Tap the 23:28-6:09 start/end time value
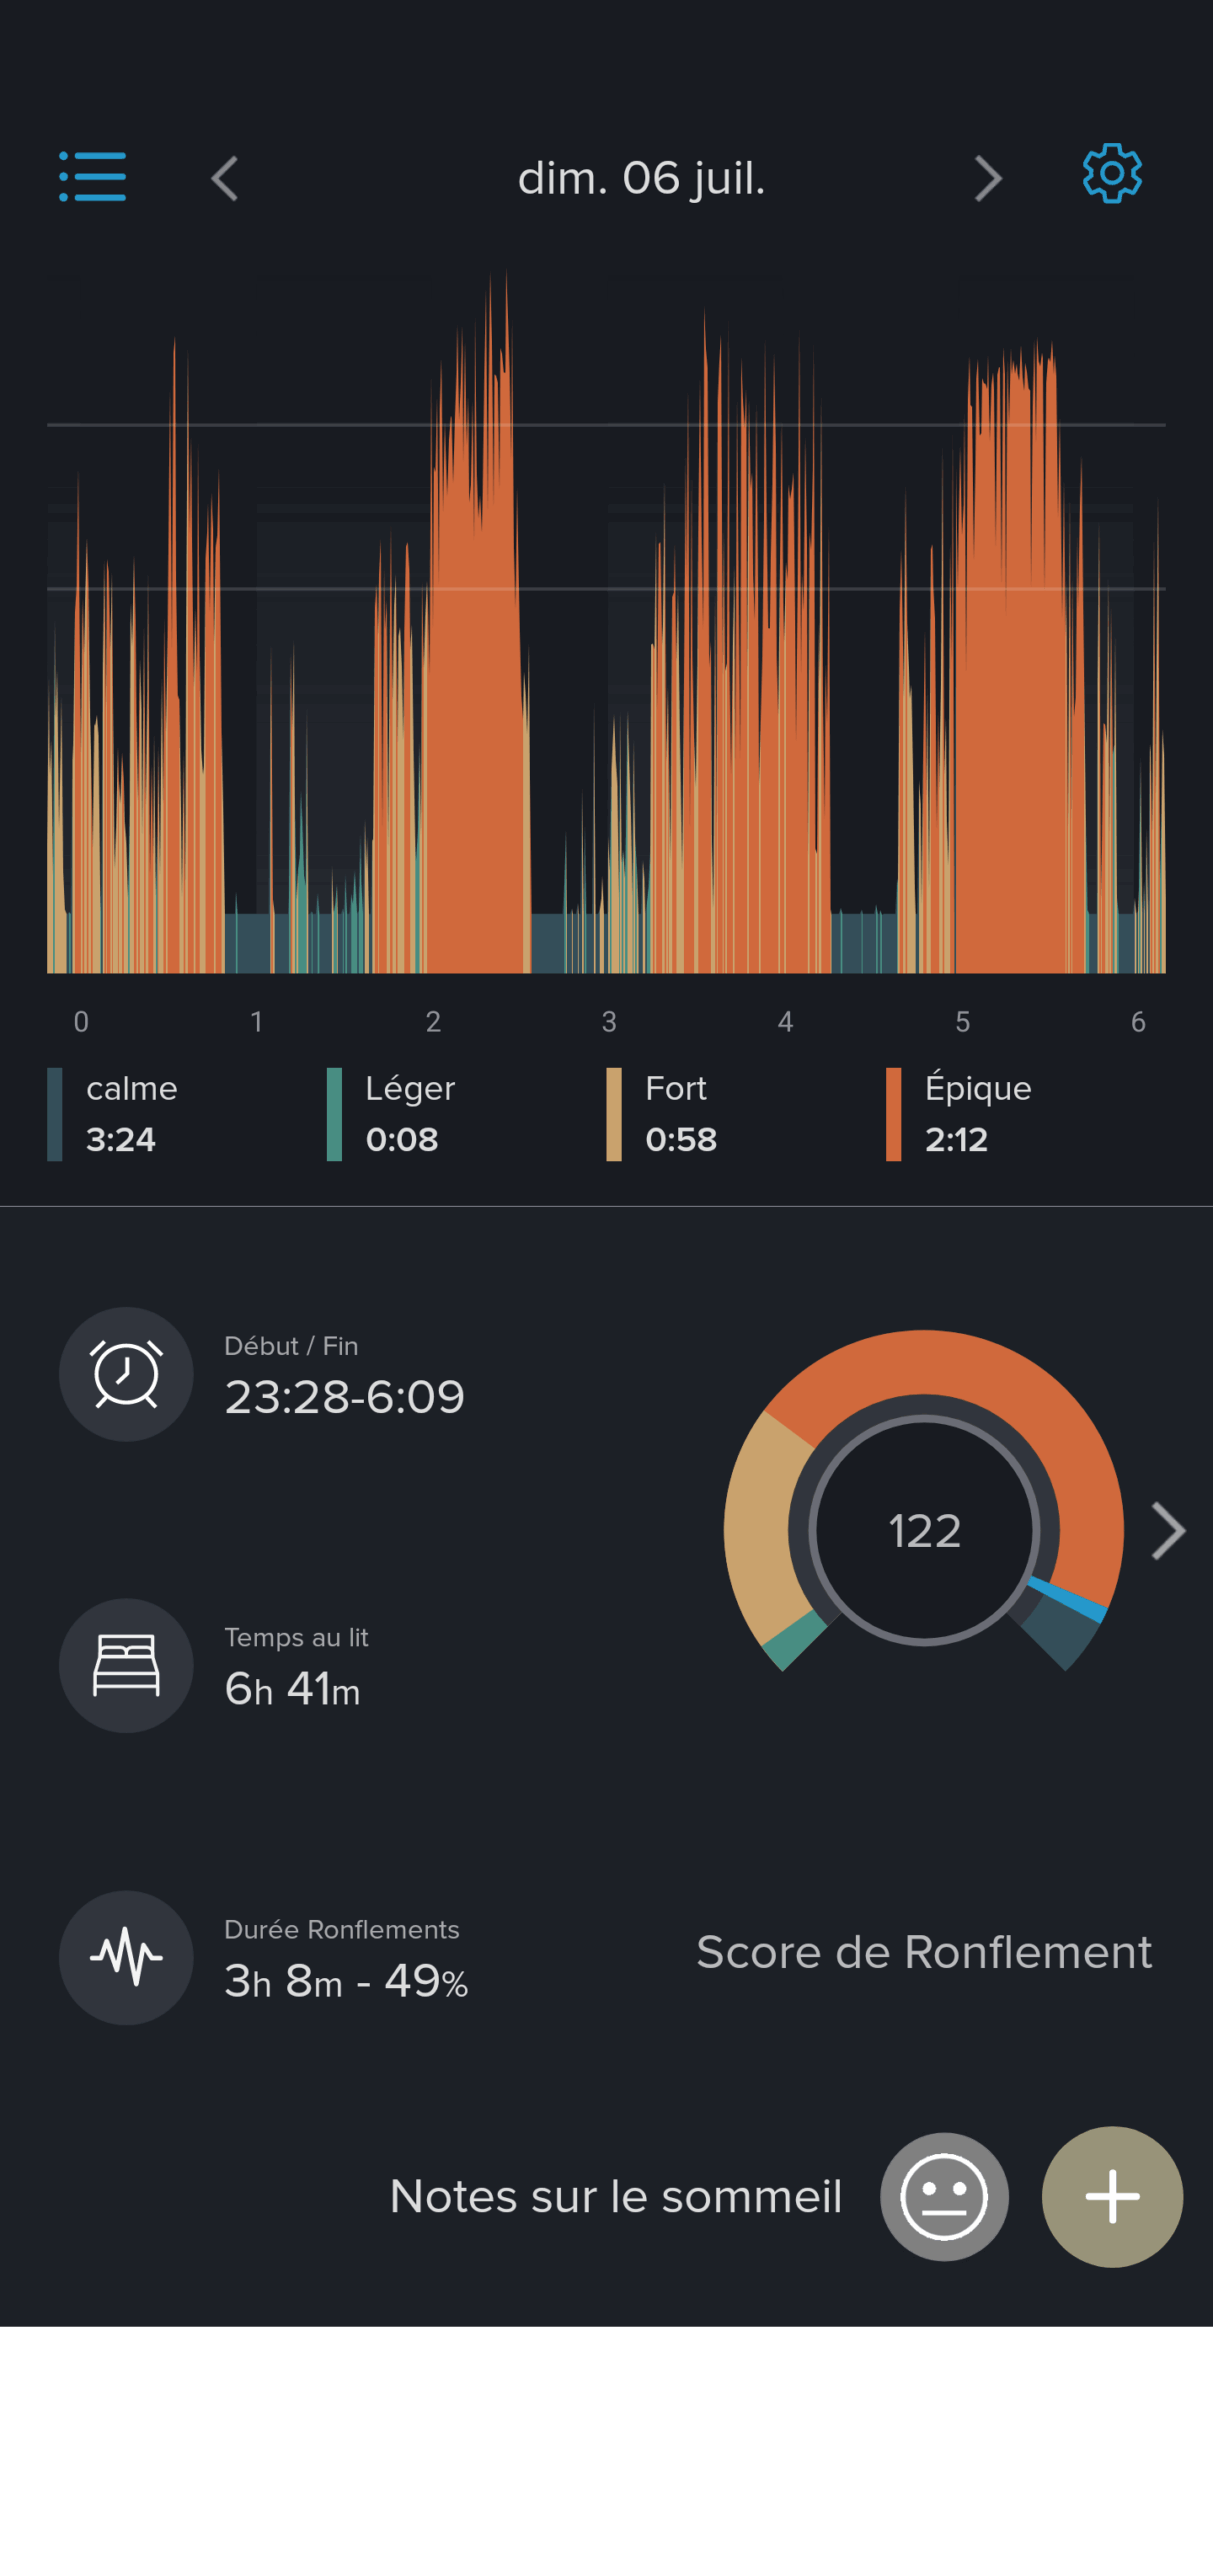 click(x=344, y=1396)
